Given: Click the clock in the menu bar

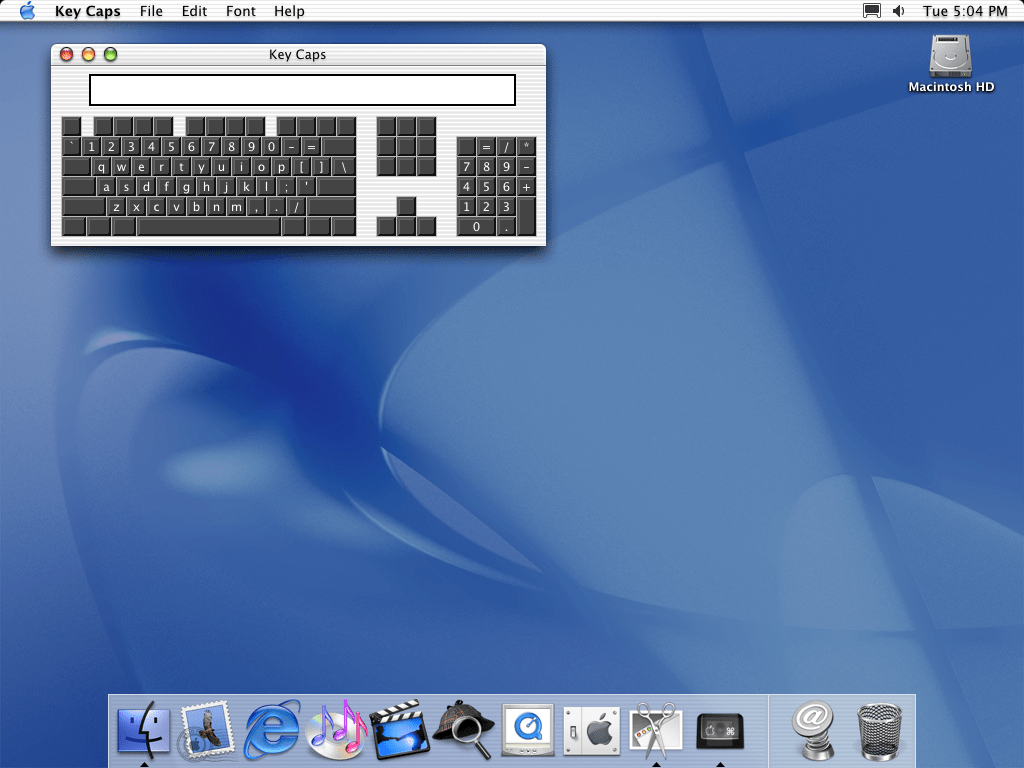Looking at the screenshot, I should pos(965,11).
